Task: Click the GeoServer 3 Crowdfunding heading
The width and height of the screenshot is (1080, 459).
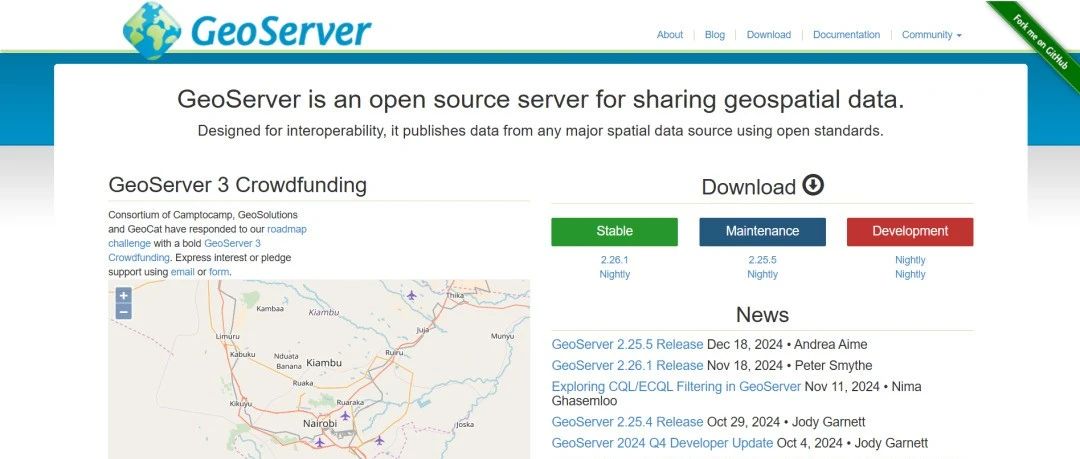Action: pyautogui.click(x=238, y=185)
